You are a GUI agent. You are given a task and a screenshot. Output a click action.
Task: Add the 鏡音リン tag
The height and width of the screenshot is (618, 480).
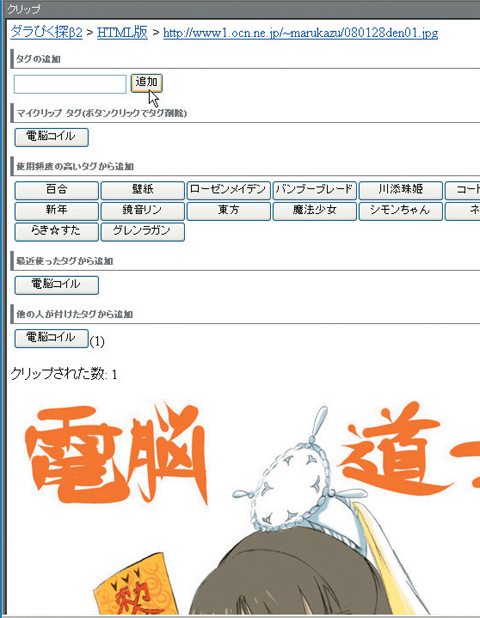coord(143,211)
